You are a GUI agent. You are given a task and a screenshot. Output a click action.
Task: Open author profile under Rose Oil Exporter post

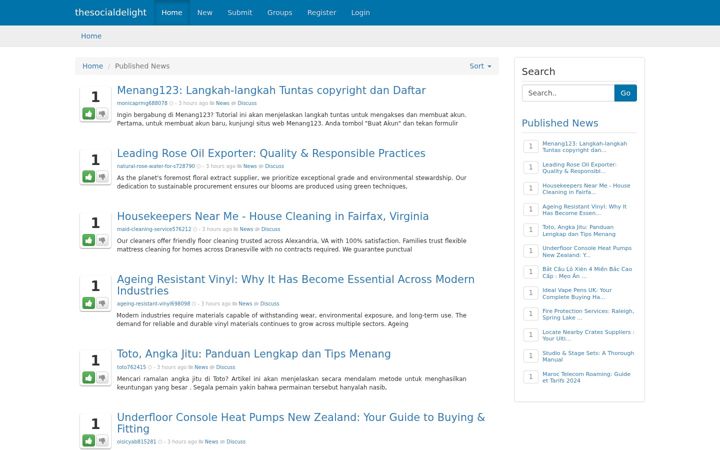(x=156, y=166)
